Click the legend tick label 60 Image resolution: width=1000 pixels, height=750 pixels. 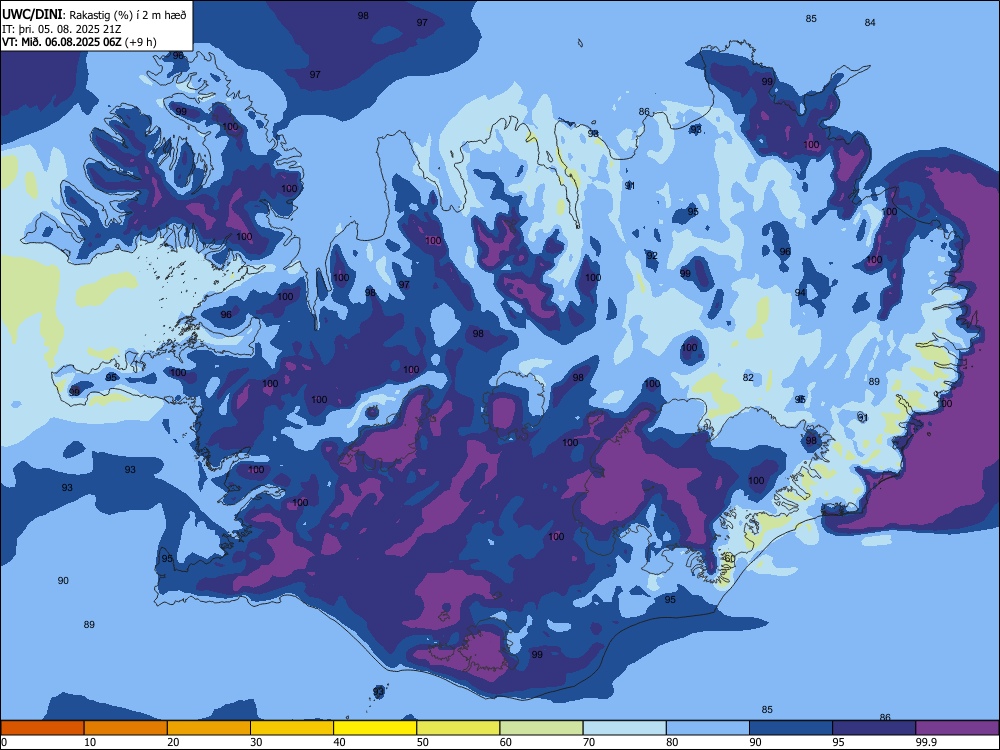click(x=506, y=742)
